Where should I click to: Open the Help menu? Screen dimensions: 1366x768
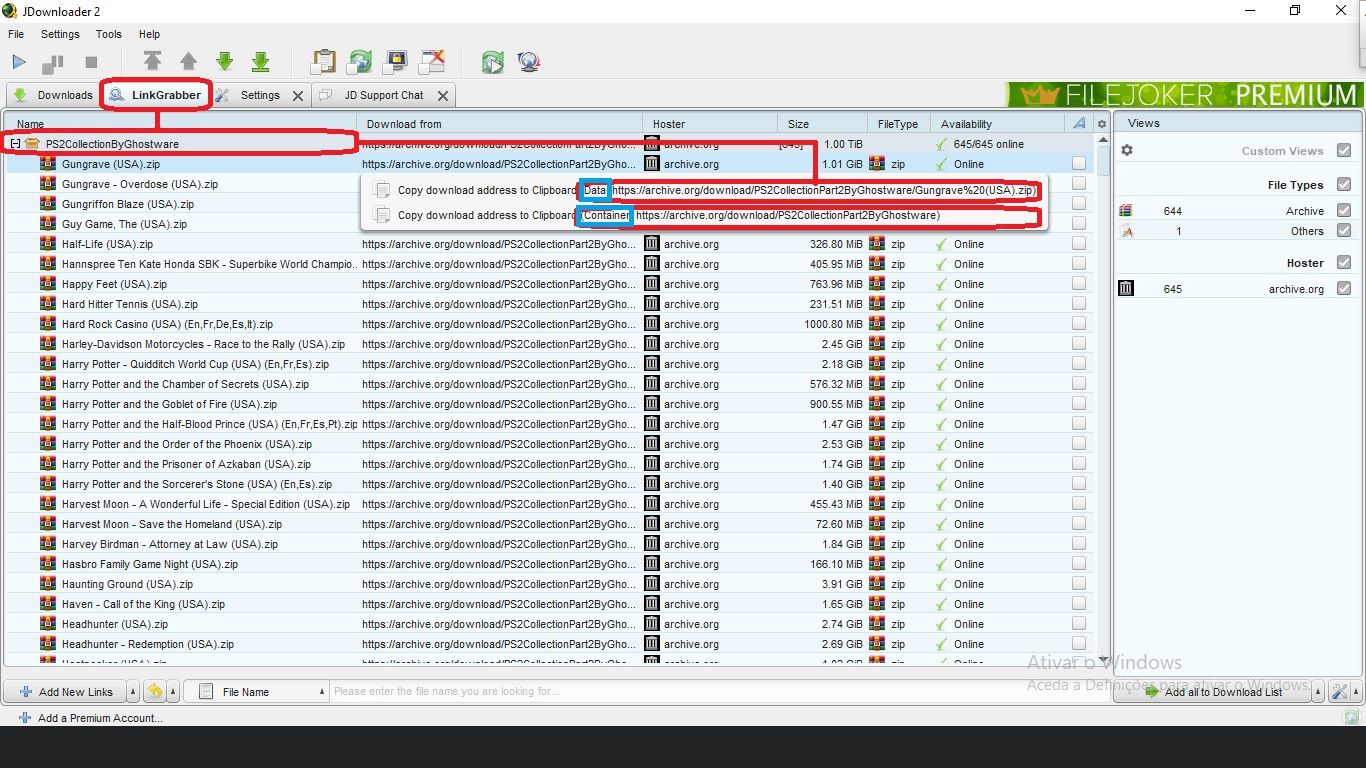coord(149,34)
